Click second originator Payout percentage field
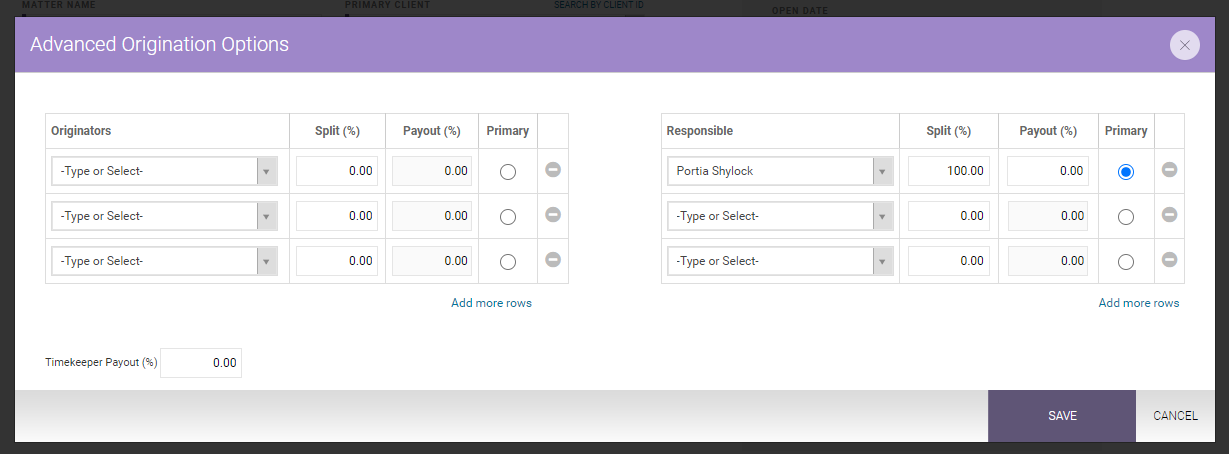 tap(432, 216)
